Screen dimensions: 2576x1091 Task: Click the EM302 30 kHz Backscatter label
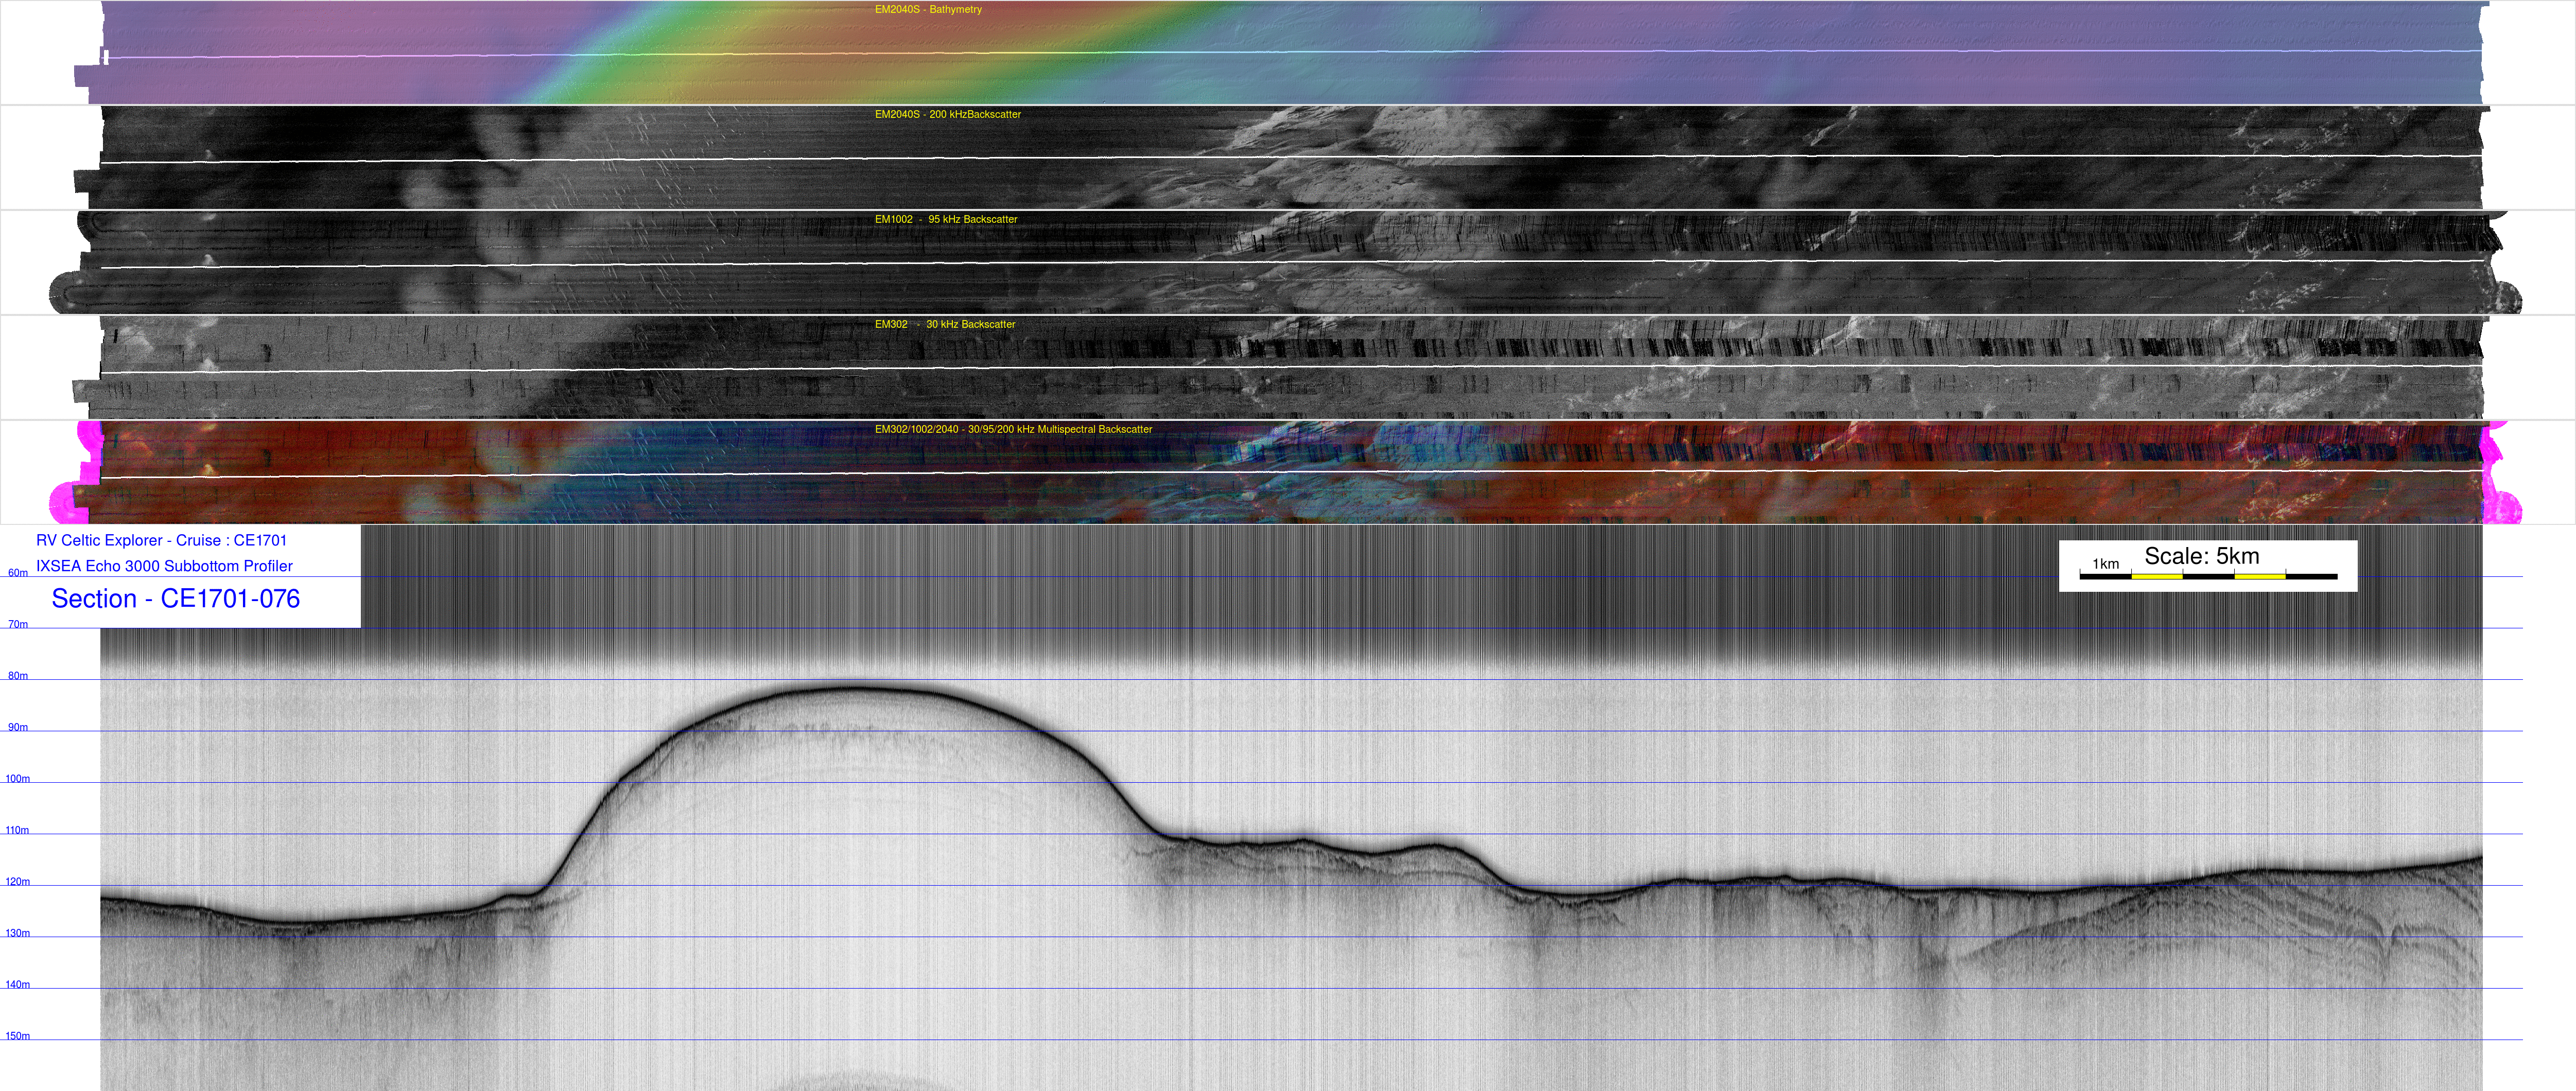944,325
